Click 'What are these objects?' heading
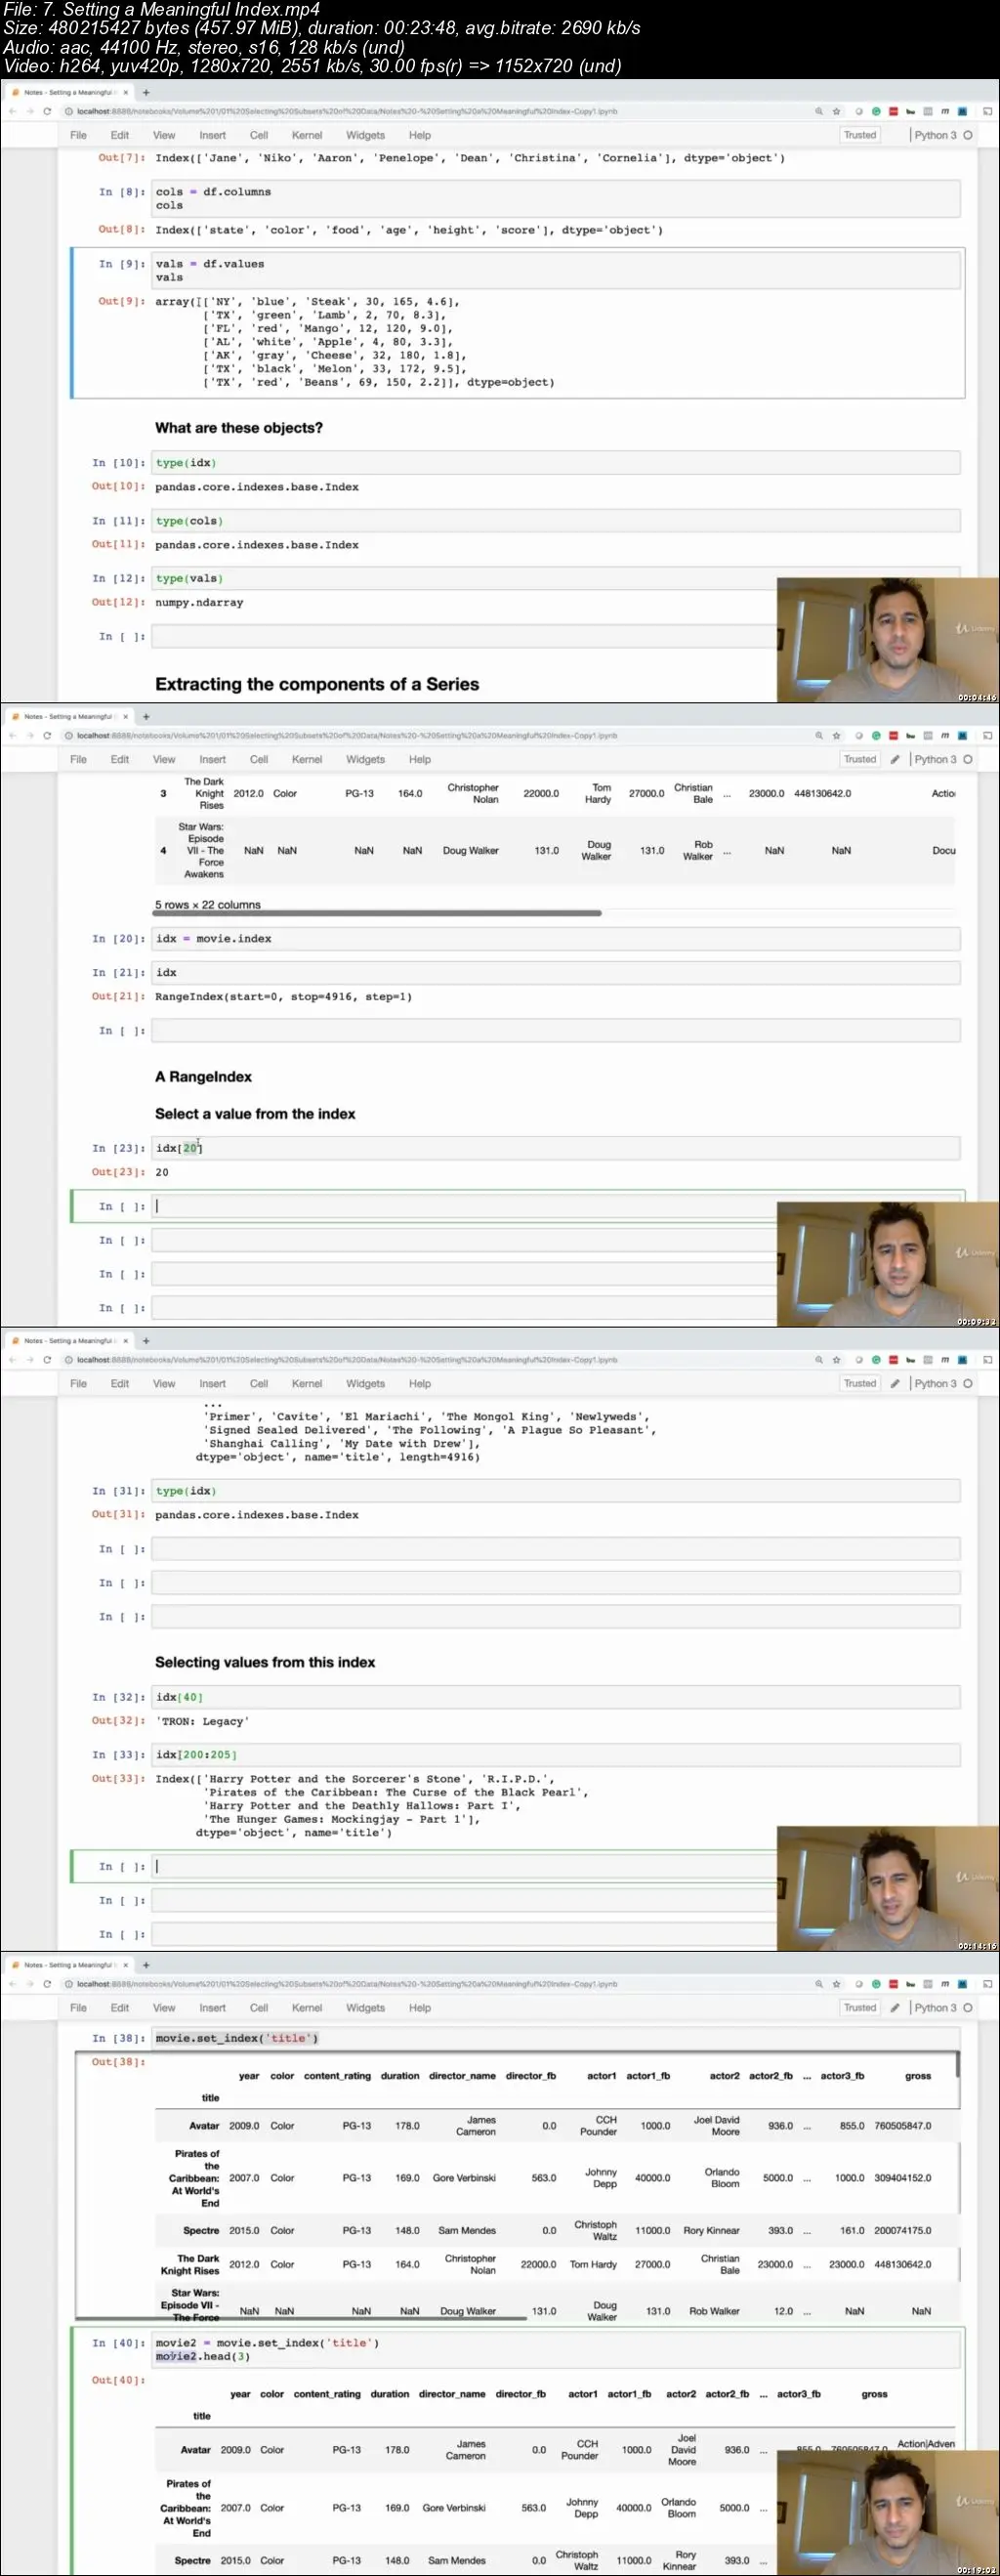This screenshot has height=2576, width=1000. [239, 428]
